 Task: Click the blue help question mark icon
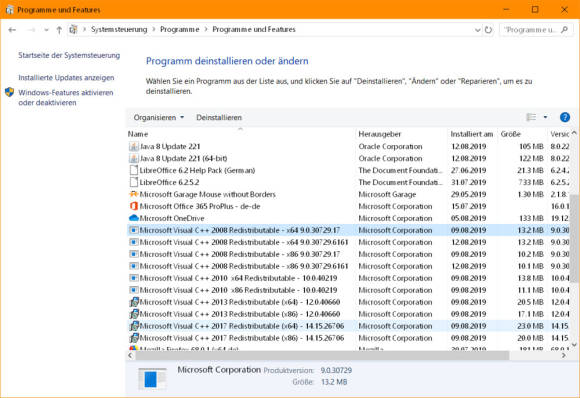(564, 117)
